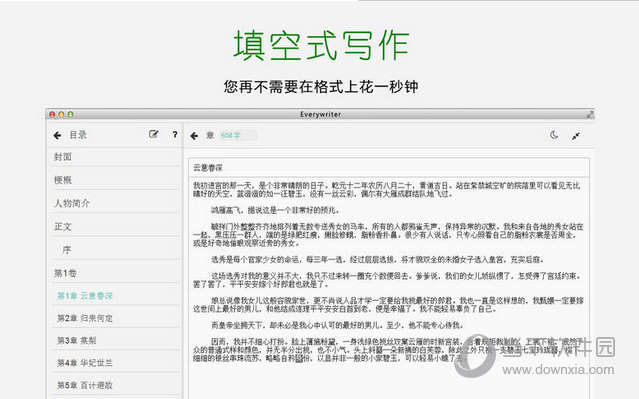Click the yellow window minimize button
This screenshot has width=639, height=399.
point(61,115)
